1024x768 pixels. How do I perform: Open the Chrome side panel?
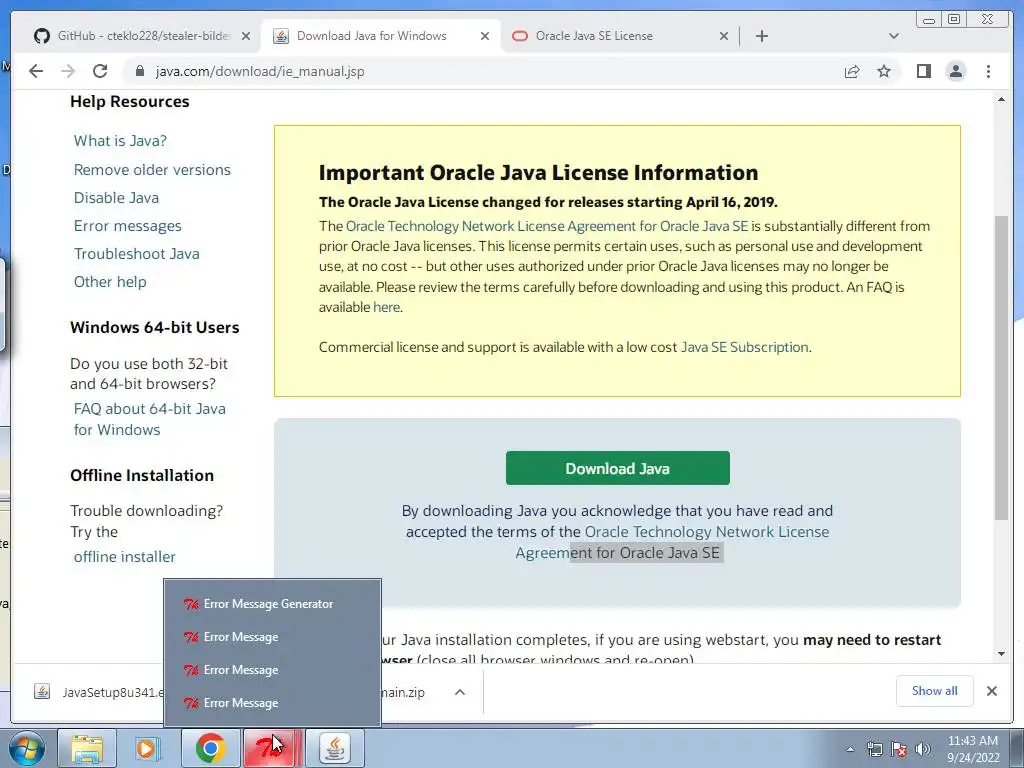(923, 71)
